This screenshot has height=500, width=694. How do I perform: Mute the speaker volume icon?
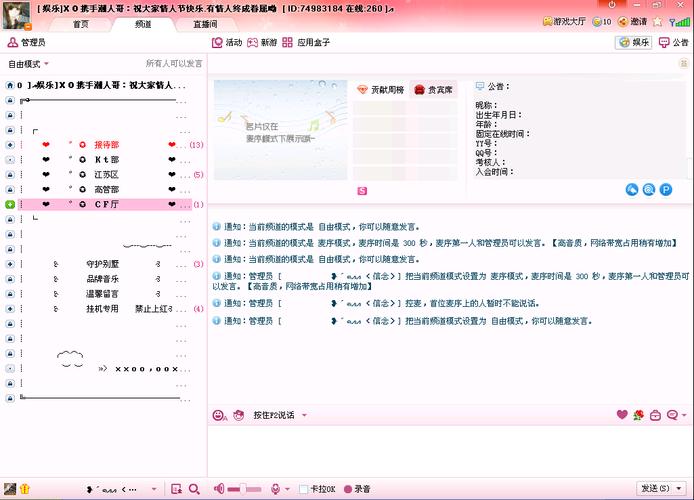tap(219, 489)
